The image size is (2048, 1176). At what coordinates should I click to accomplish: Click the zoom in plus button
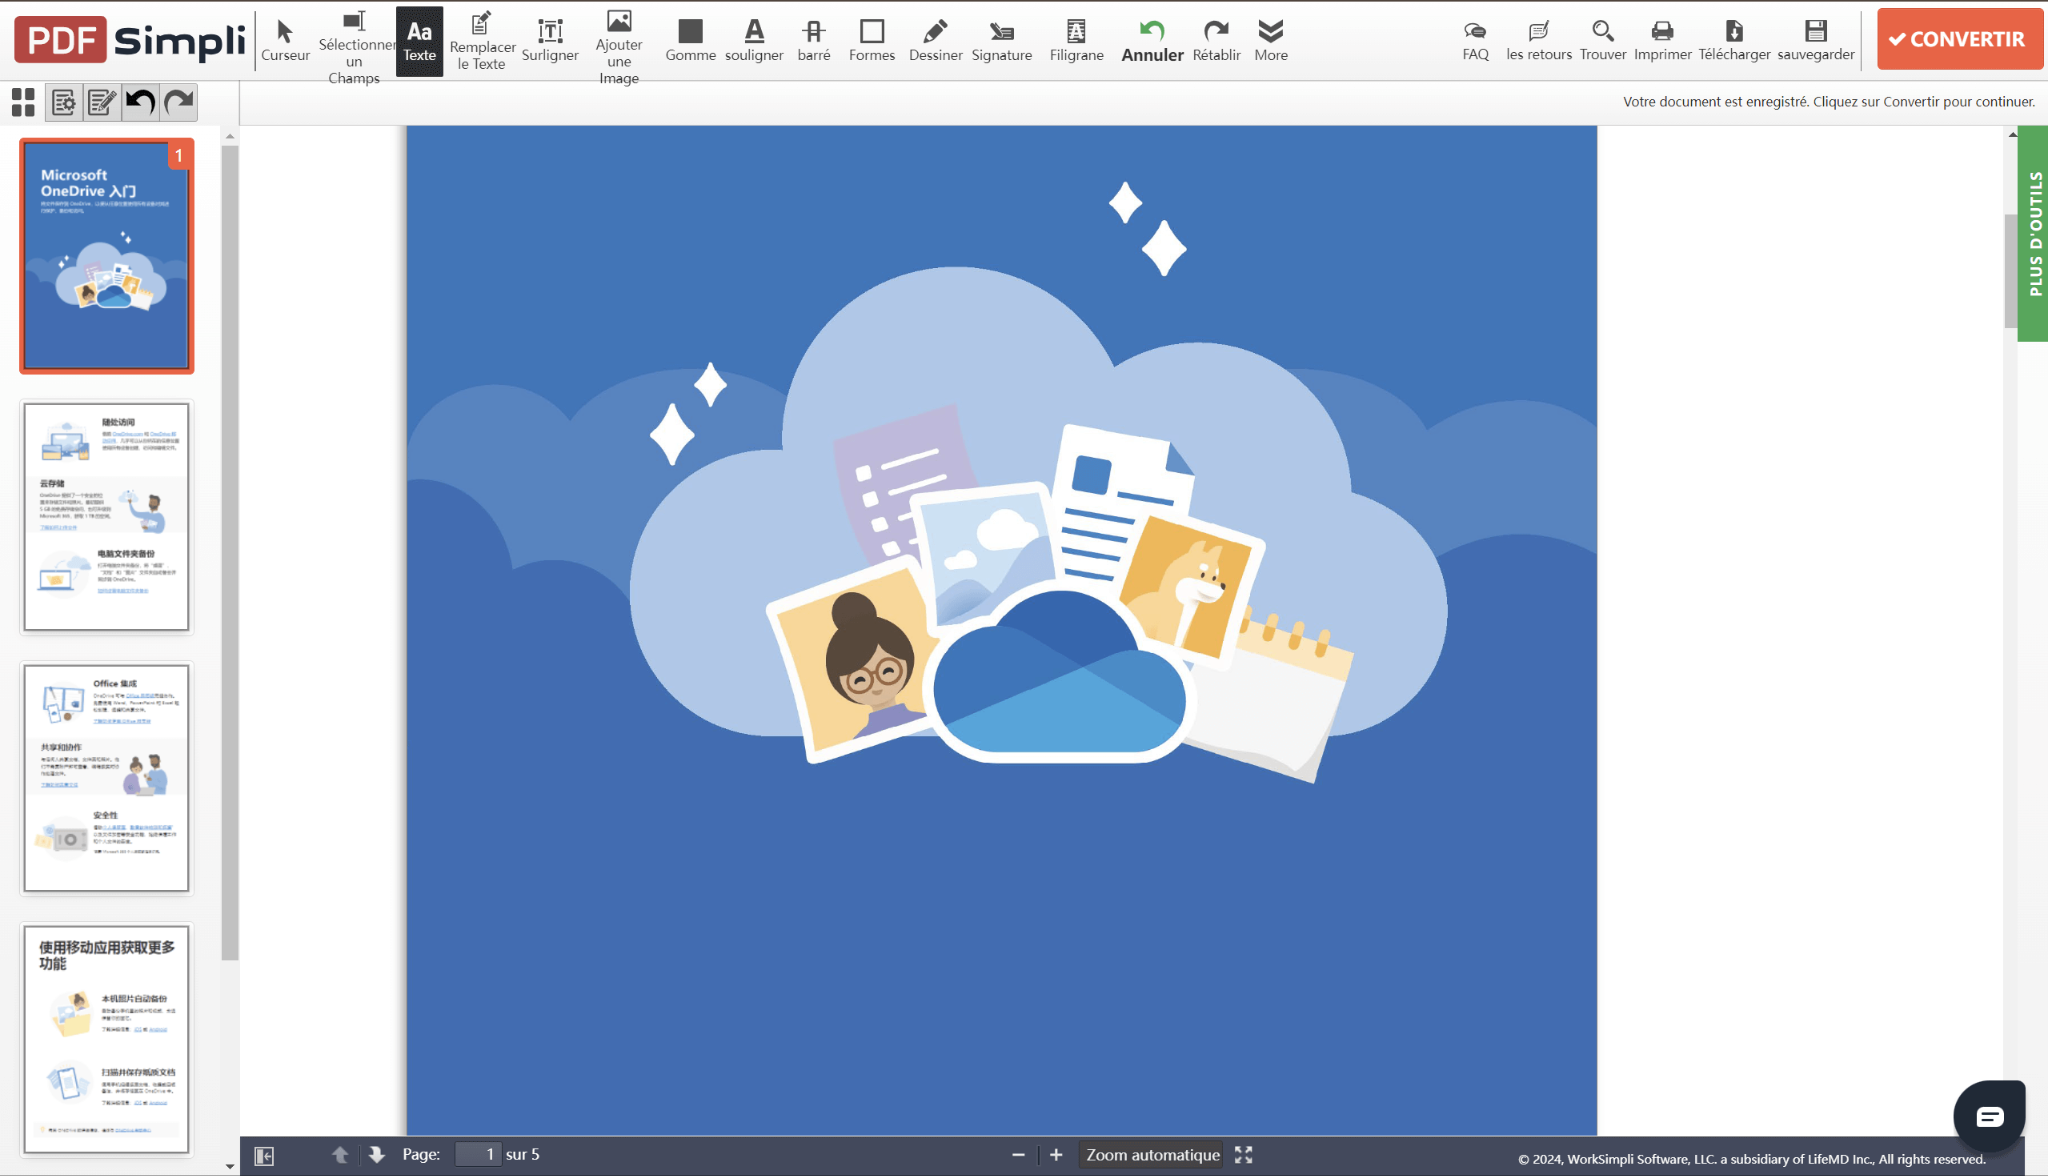tap(1056, 1155)
